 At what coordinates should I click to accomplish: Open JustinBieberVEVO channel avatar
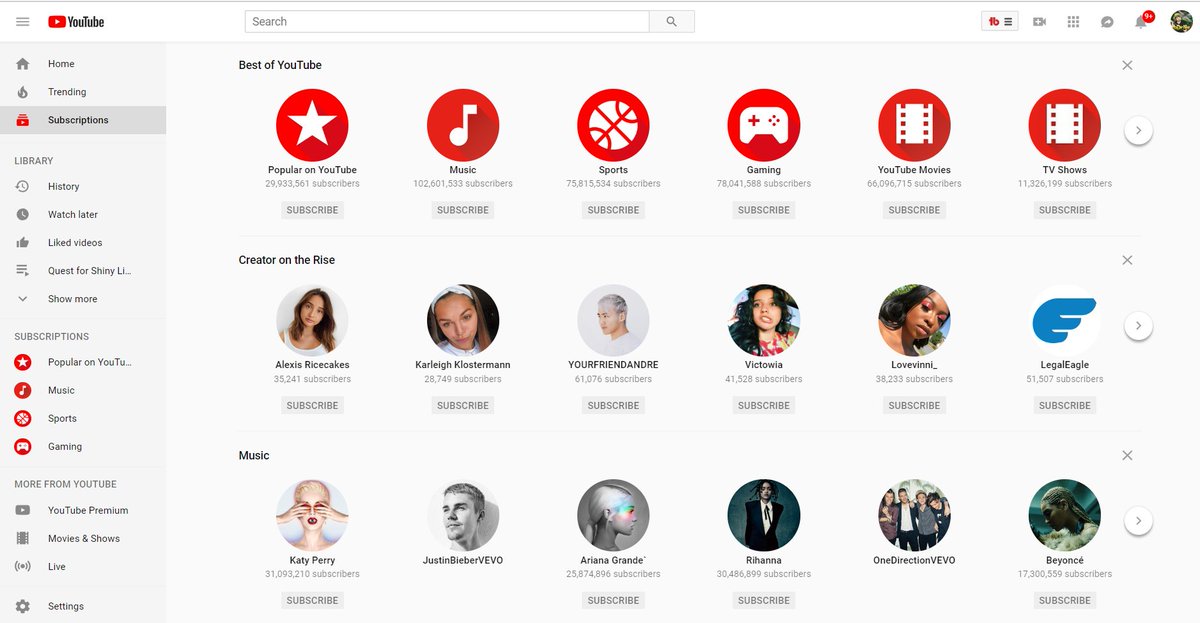[463, 515]
